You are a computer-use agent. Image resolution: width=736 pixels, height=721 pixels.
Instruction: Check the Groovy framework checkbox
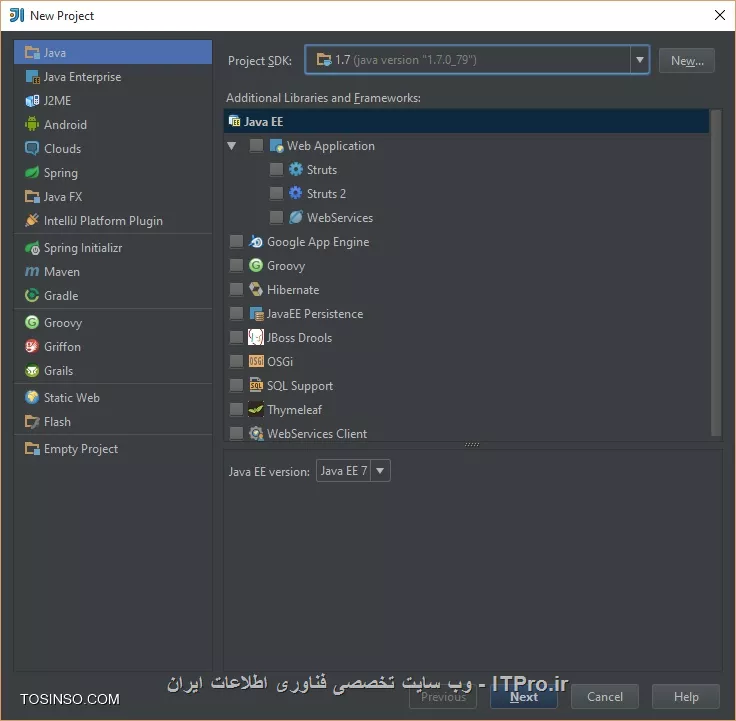[x=236, y=265]
